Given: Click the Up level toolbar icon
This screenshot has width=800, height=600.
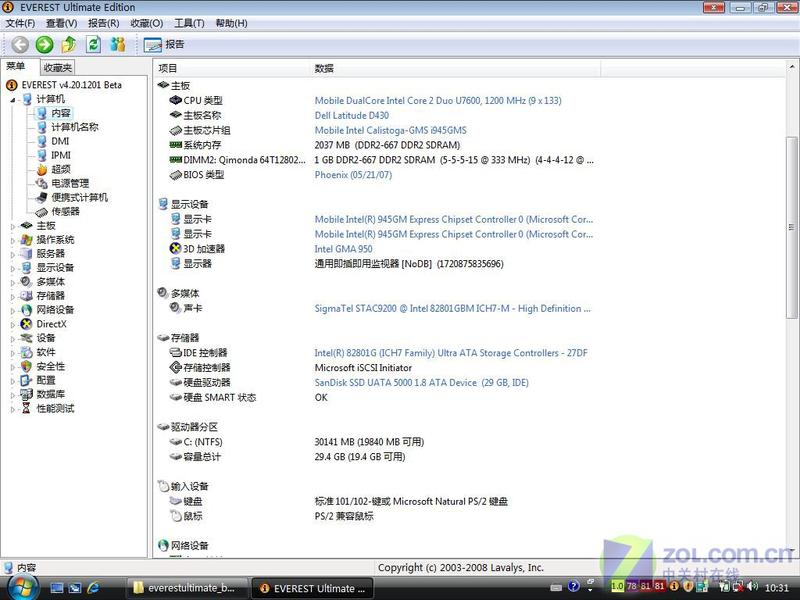Looking at the screenshot, I should [x=69, y=44].
